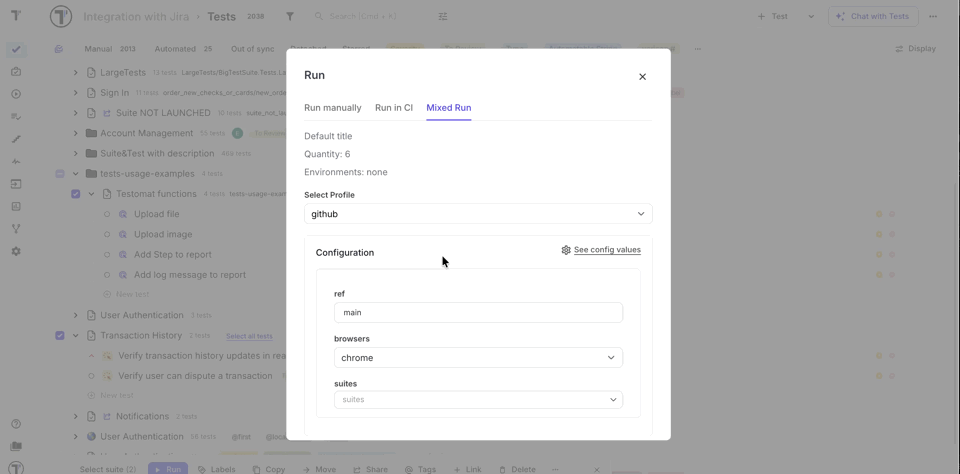Open the suites dropdown
The width and height of the screenshot is (960, 474).
478,399
